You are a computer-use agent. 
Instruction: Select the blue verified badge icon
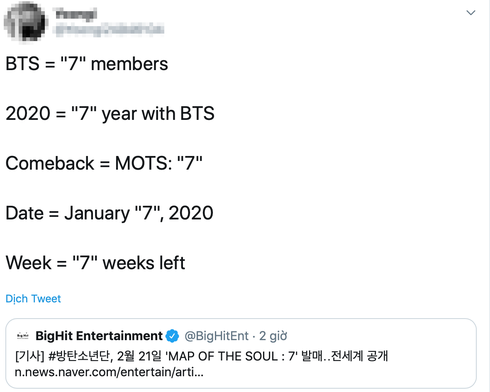click(x=172, y=336)
